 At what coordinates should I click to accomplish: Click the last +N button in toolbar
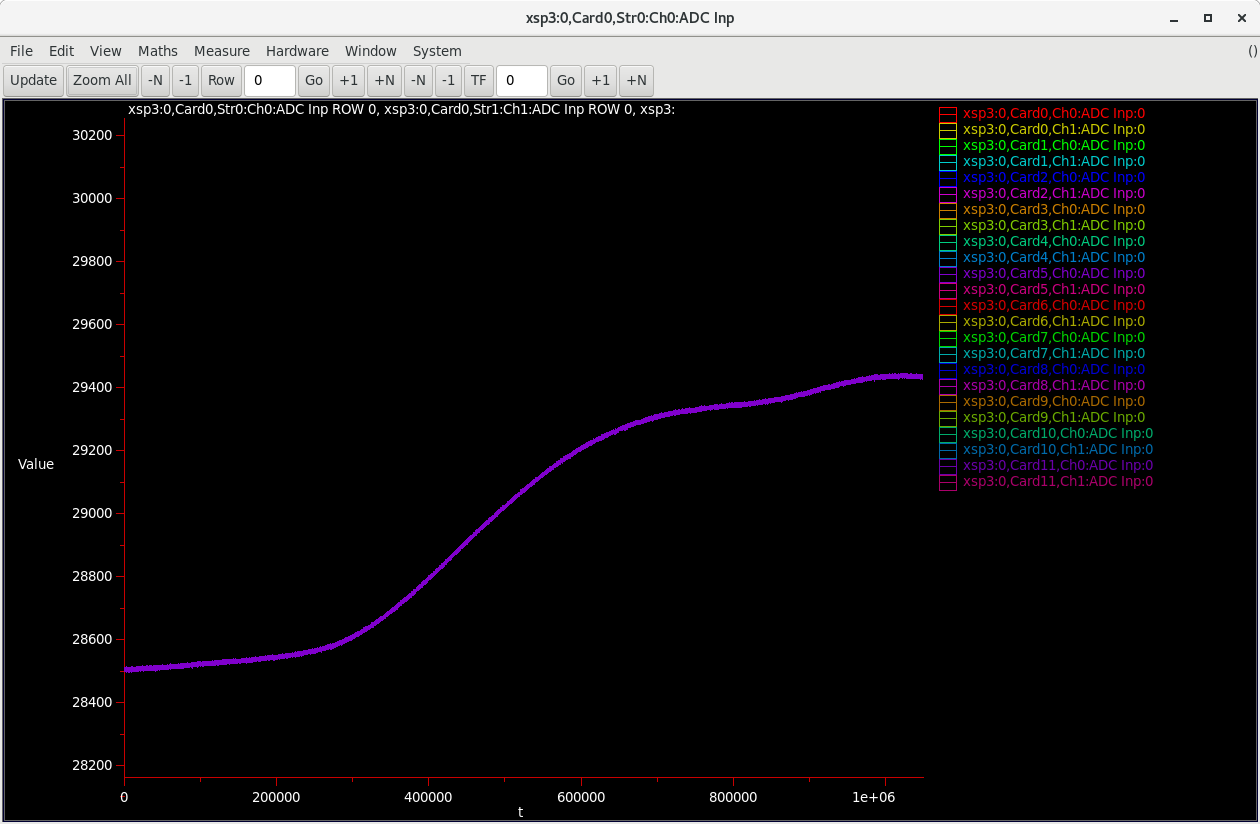pyautogui.click(x=637, y=81)
